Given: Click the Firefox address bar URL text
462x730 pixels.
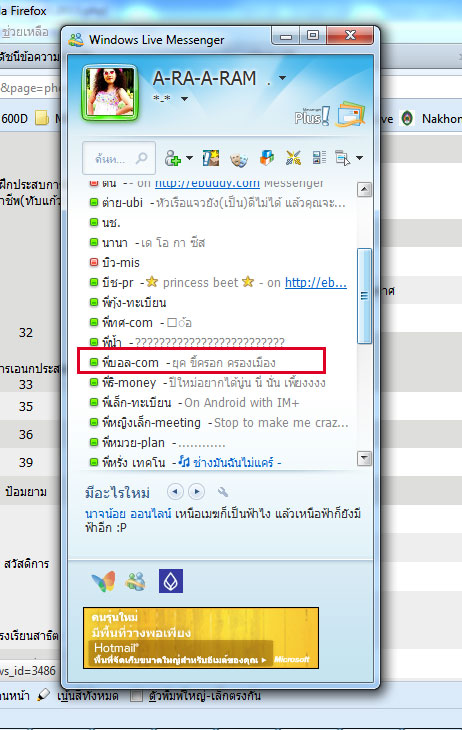Looking at the screenshot, I should pyautogui.click(x=30, y=88).
